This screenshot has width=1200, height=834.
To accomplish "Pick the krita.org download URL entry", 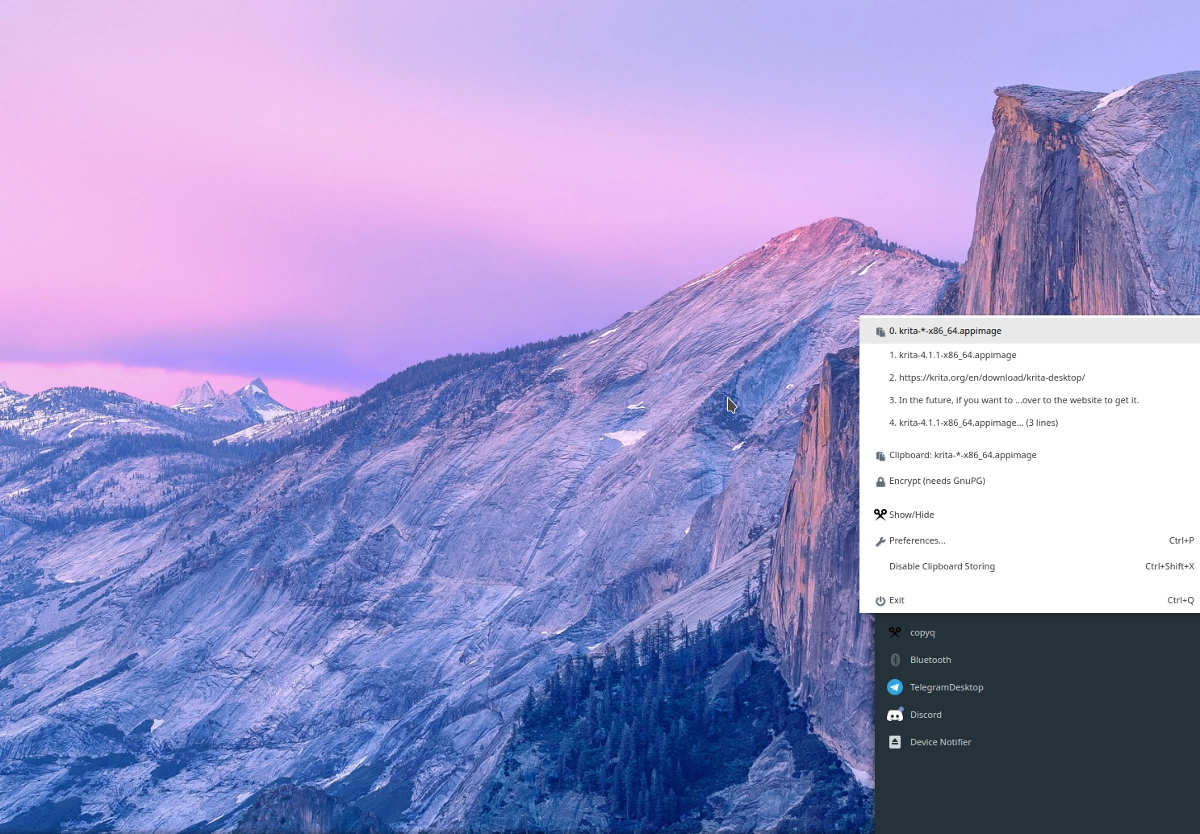I will [x=1030, y=378].
